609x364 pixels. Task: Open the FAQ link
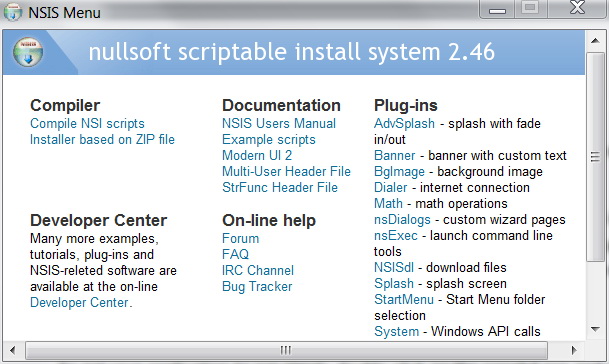(235, 254)
